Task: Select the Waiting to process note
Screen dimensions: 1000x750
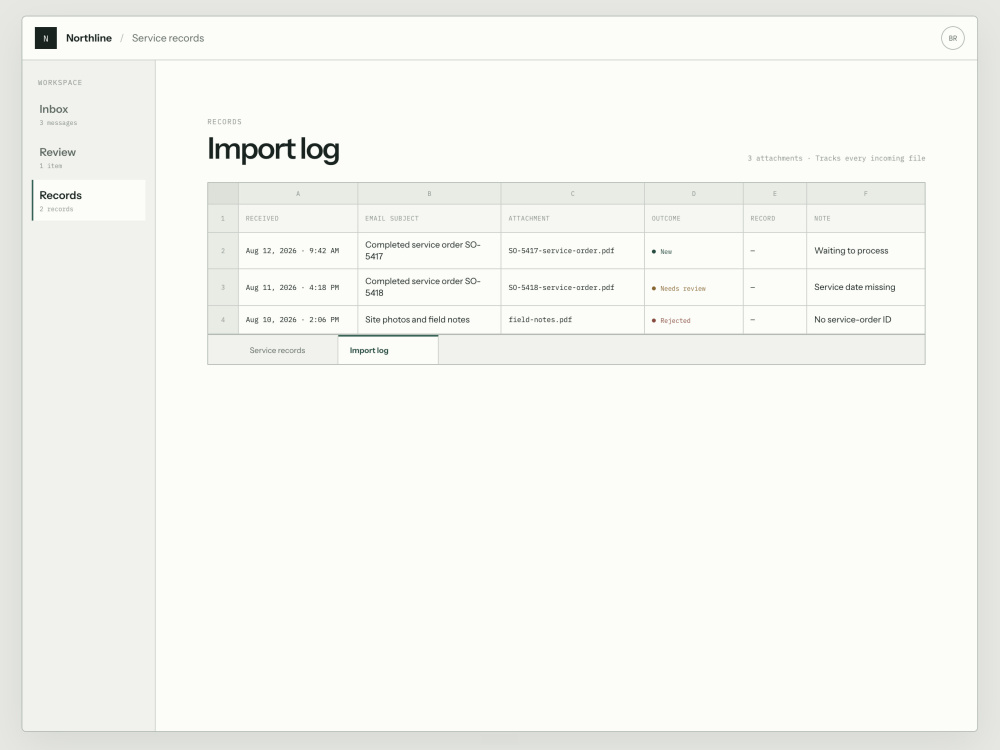Action: point(865,251)
